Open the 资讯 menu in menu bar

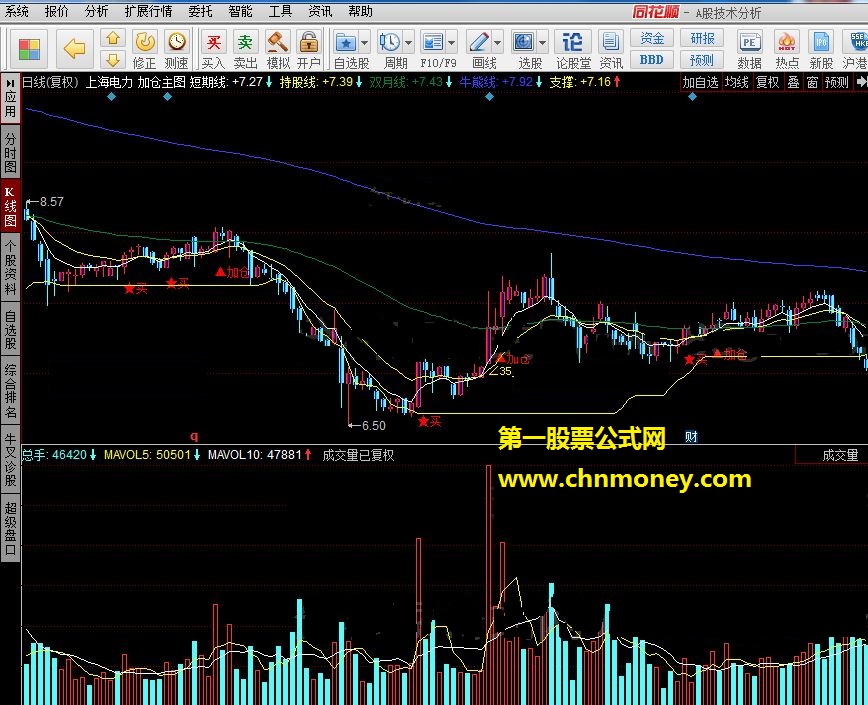(320, 11)
